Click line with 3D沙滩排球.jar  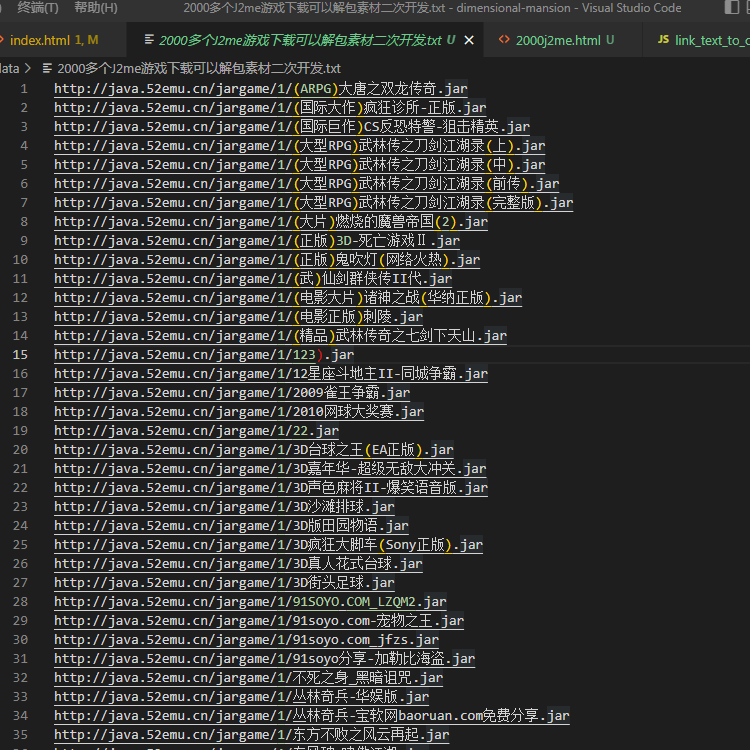click(224, 507)
